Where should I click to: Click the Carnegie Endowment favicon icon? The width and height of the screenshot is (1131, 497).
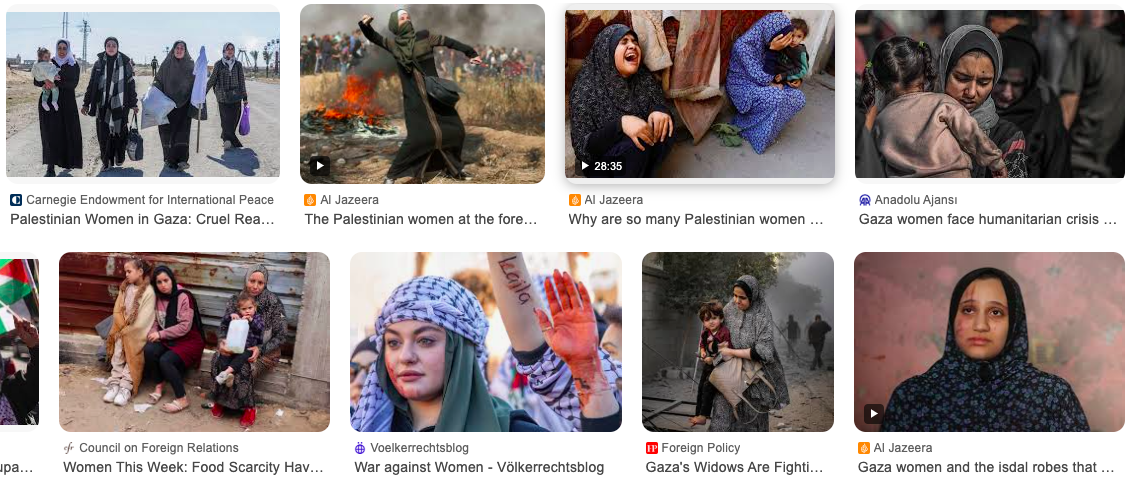[x=16, y=200]
